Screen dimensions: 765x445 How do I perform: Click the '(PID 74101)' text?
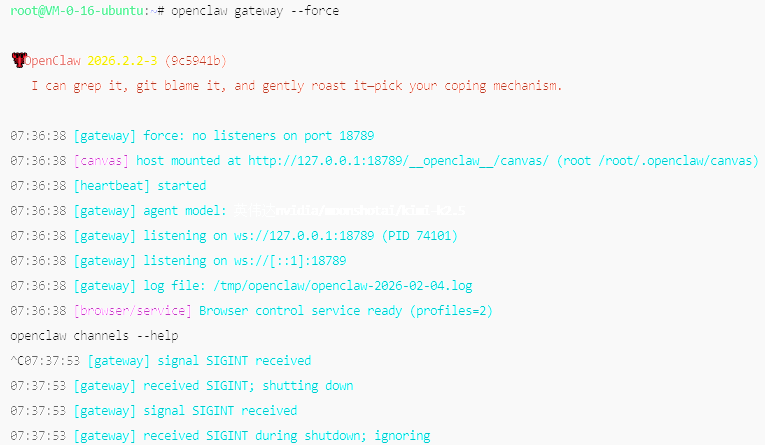pos(420,236)
